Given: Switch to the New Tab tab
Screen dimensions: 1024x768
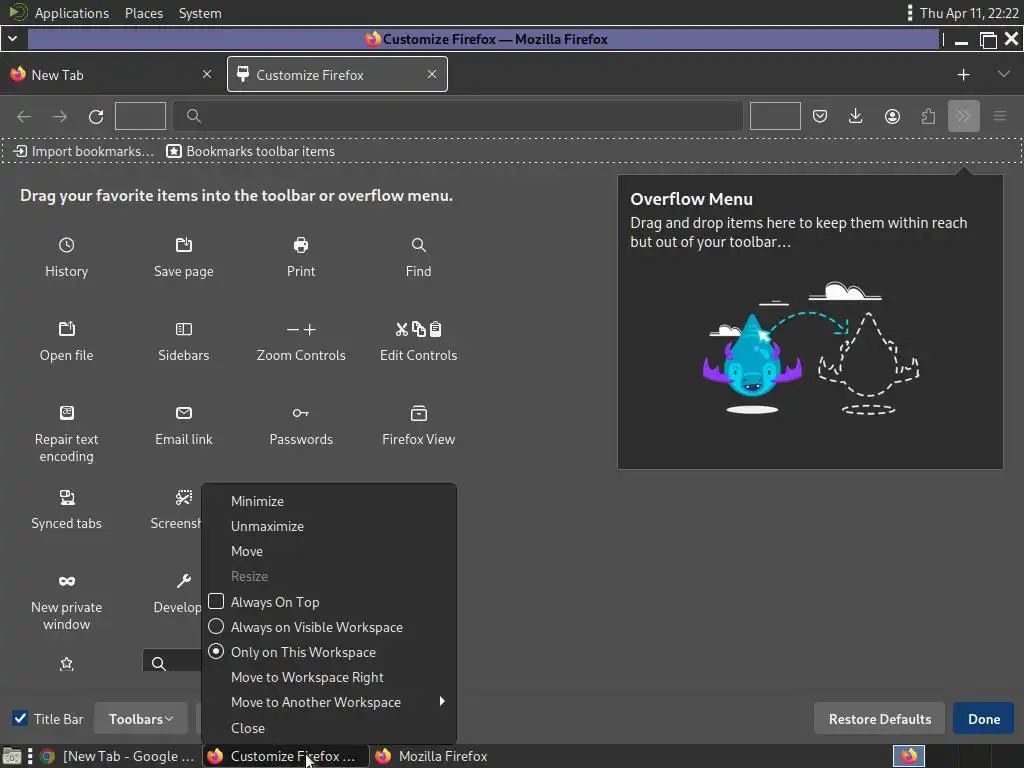Looking at the screenshot, I should (111, 74).
